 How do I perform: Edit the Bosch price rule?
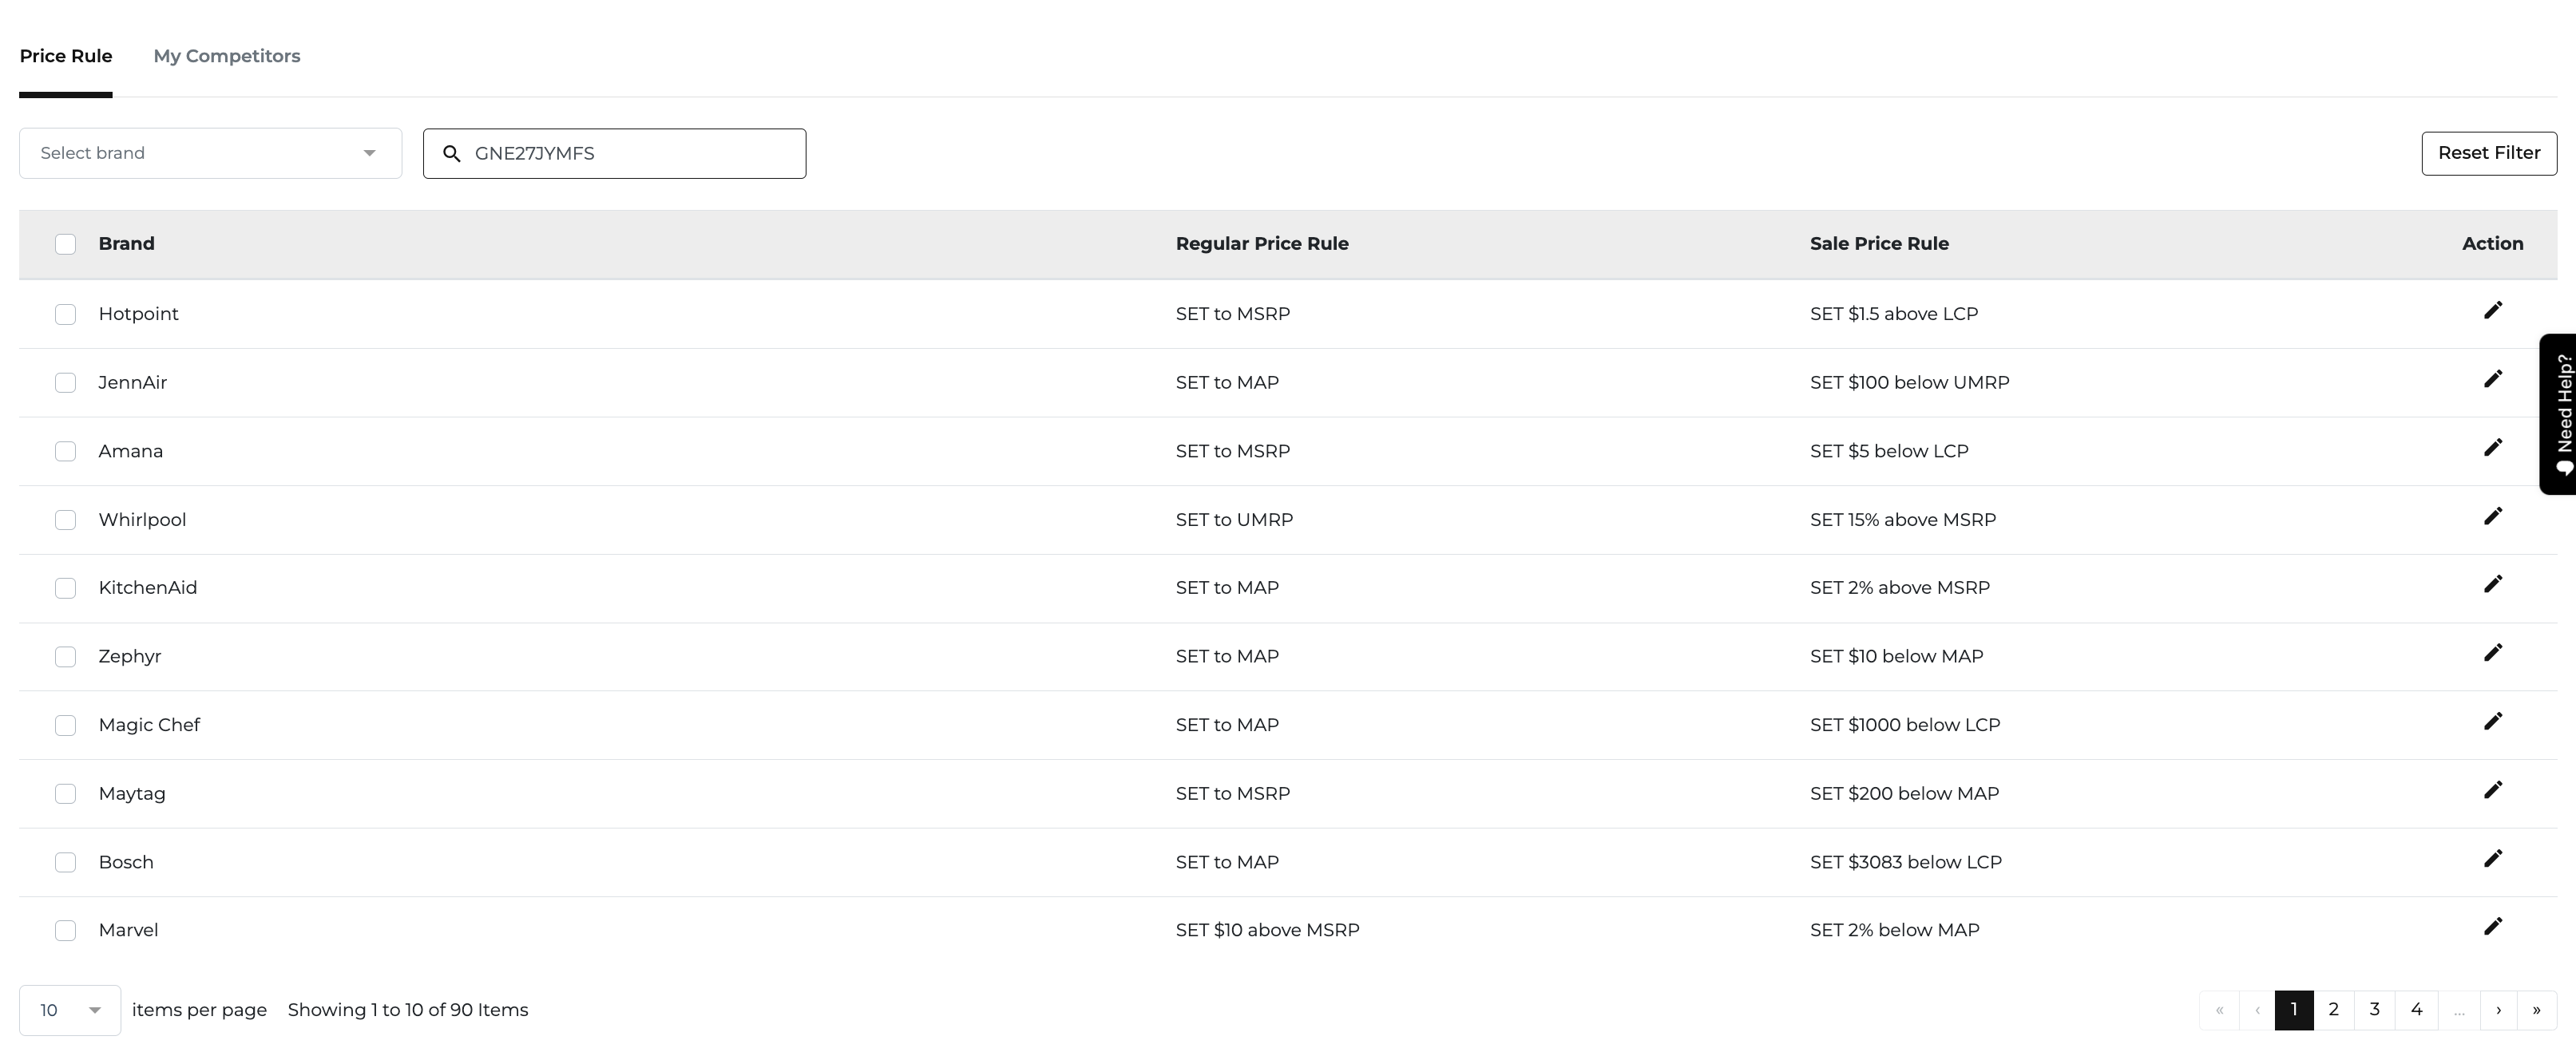2493,859
